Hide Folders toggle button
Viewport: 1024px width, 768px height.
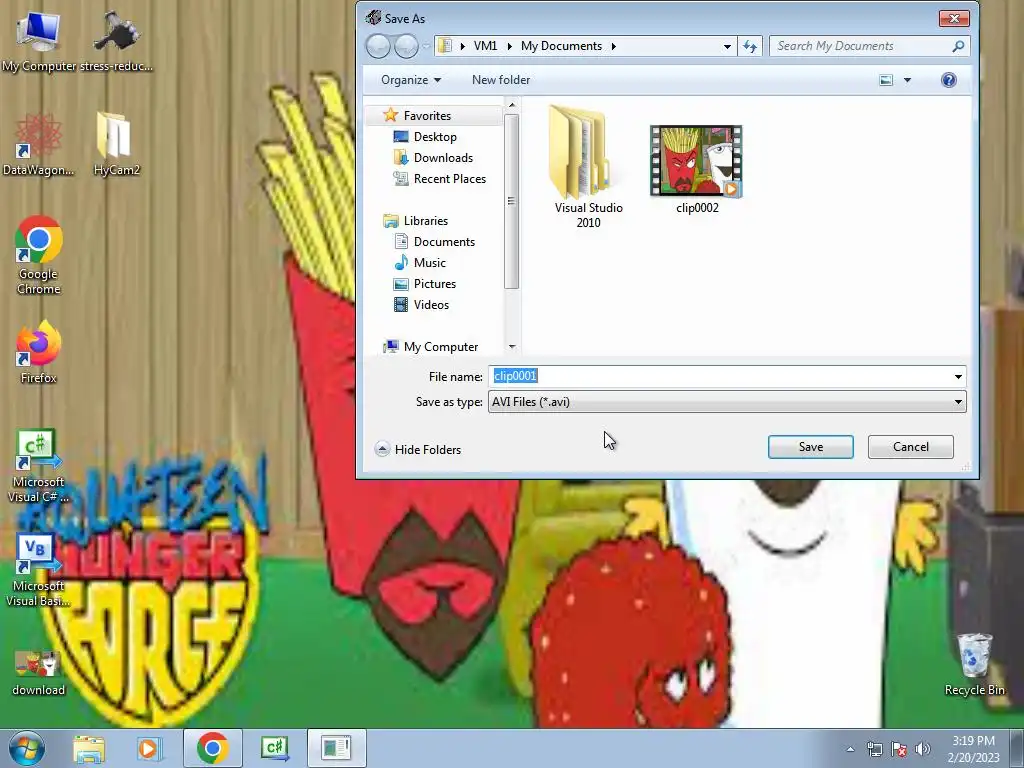418,449
